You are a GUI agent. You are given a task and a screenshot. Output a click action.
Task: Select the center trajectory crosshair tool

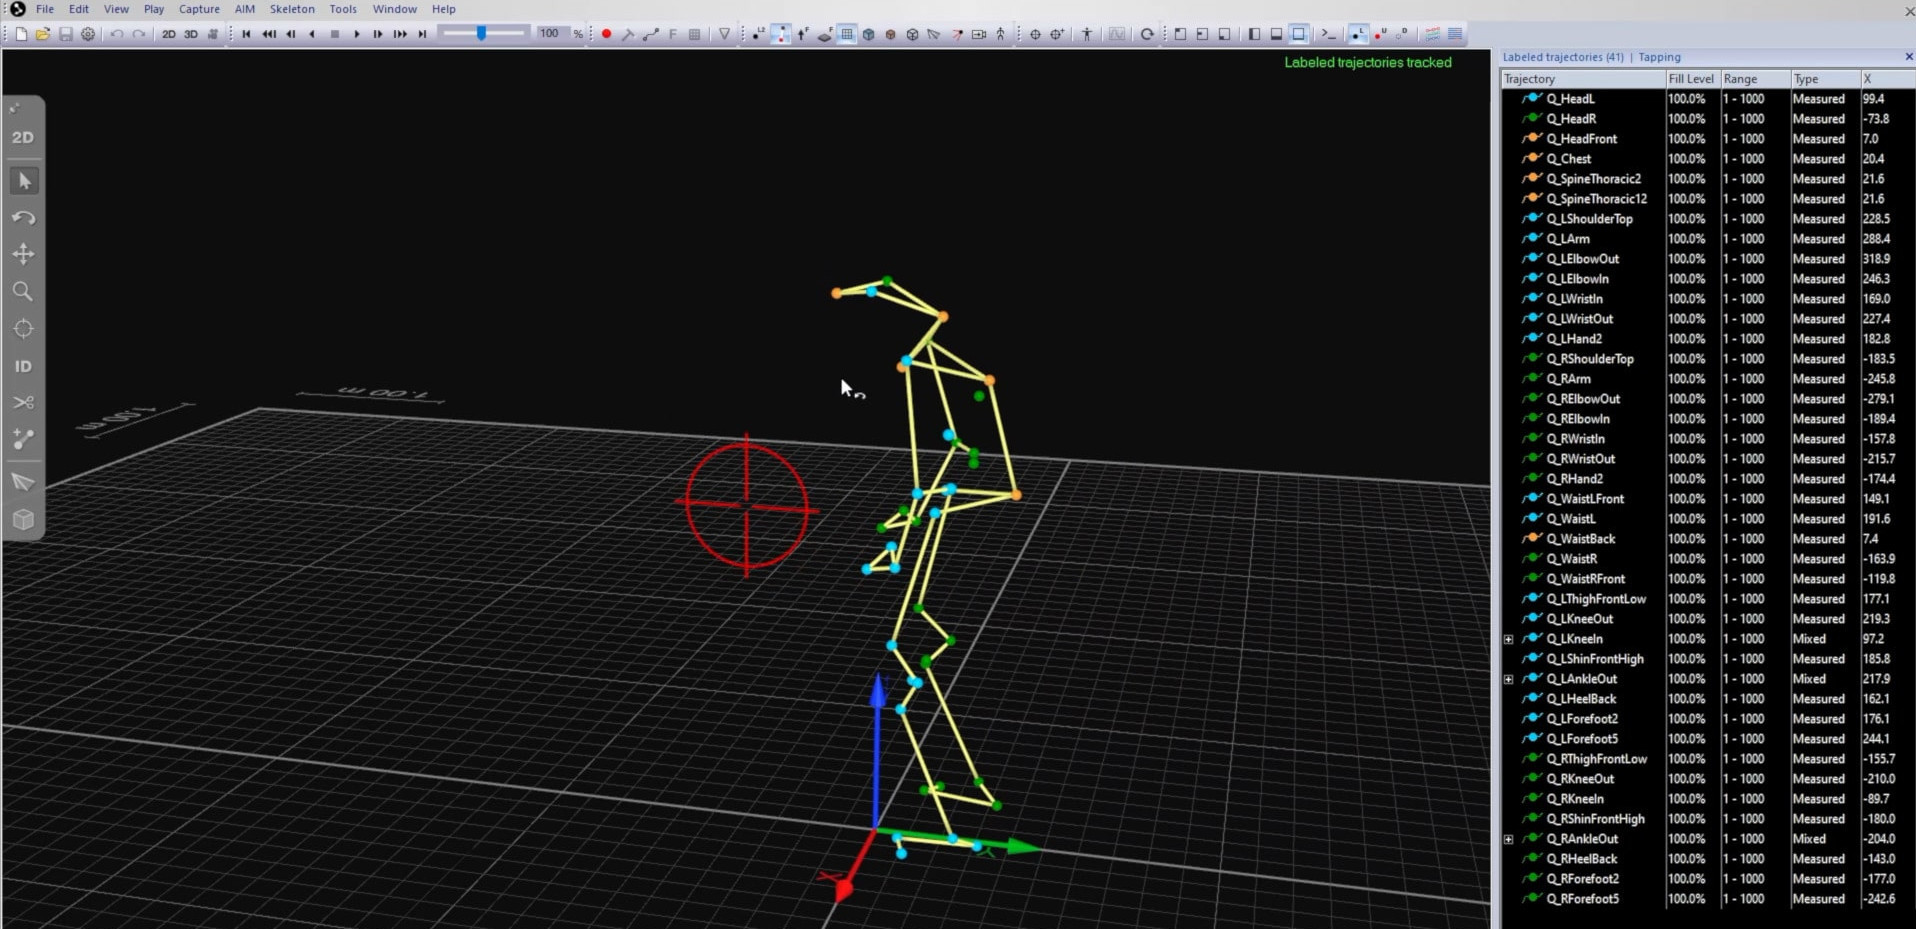point(23,328)
